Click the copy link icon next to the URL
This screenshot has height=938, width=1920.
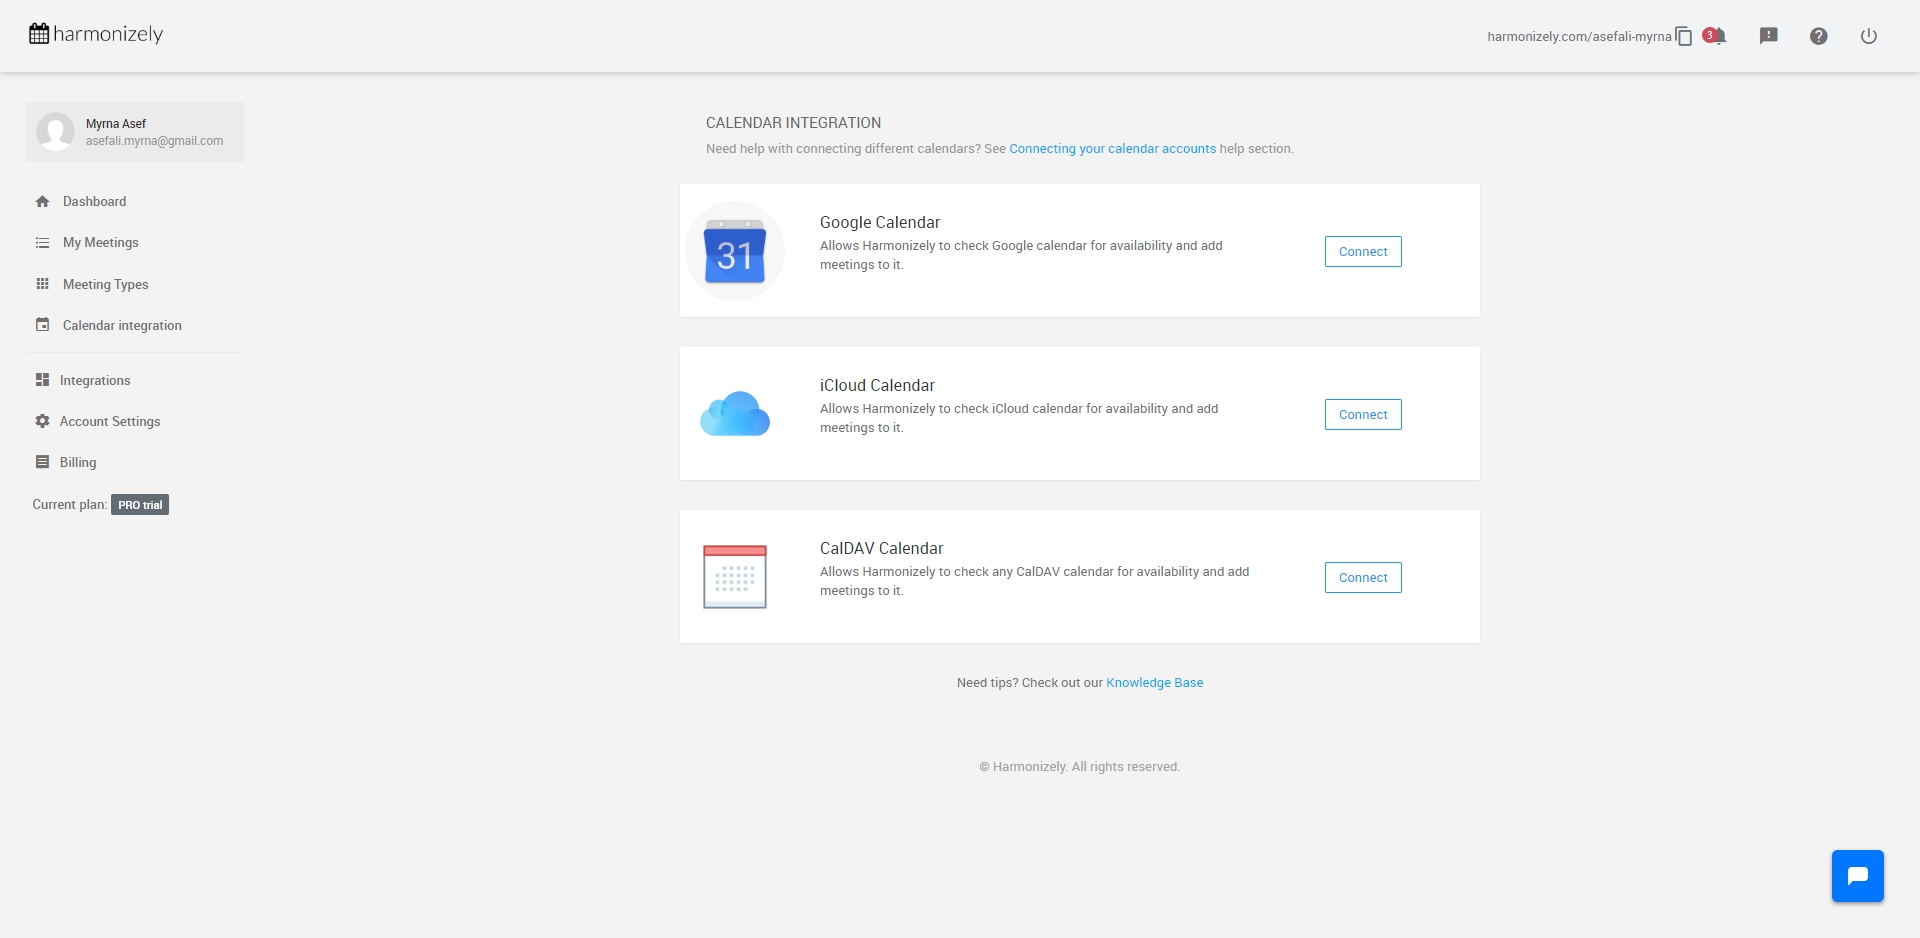click(x=1684, y=37)
